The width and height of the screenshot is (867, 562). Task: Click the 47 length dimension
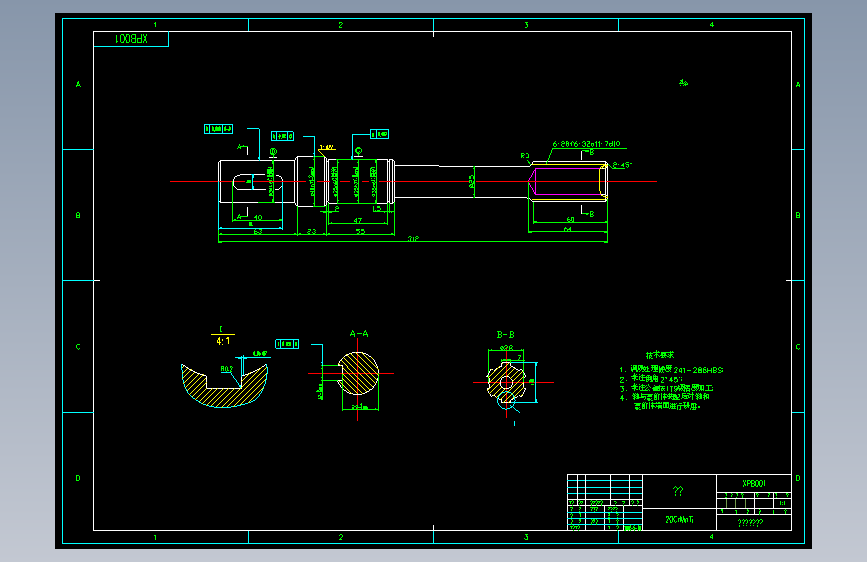point(358,220)
